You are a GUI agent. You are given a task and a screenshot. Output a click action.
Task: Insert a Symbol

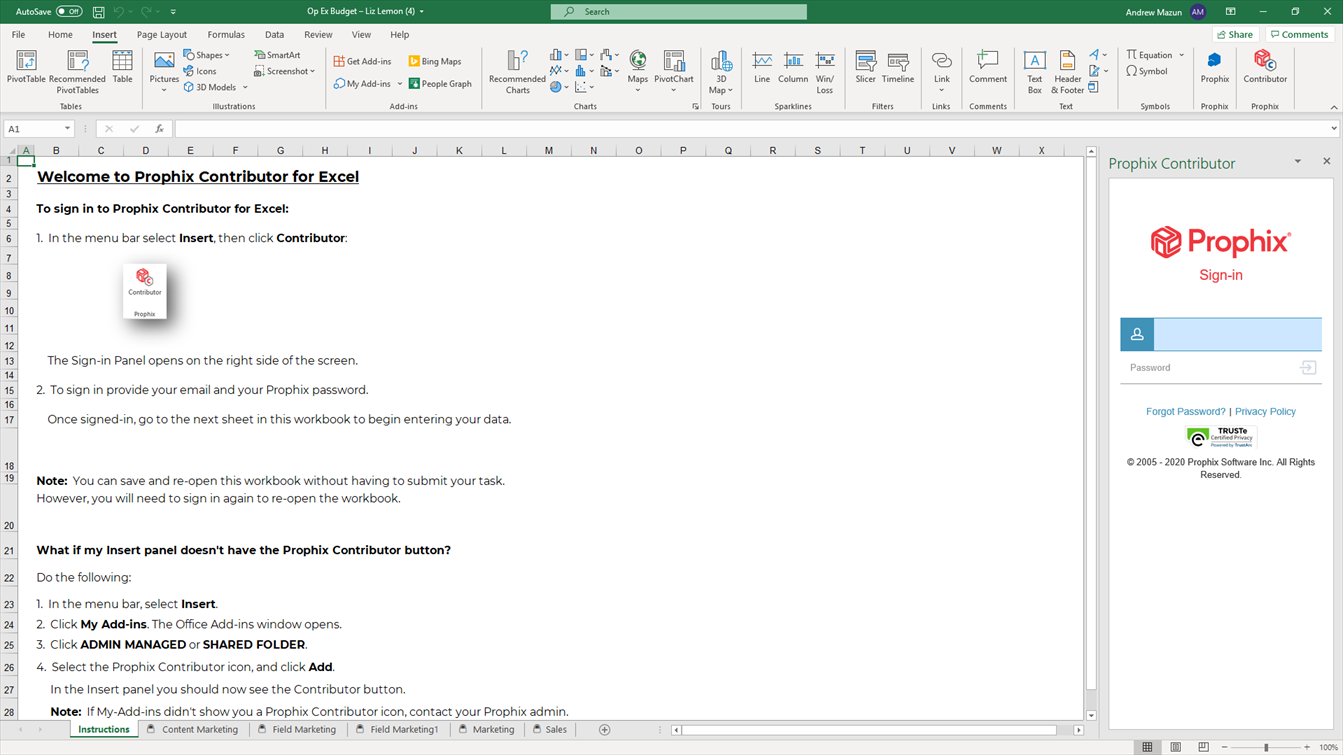click(x=1147, y=71)
